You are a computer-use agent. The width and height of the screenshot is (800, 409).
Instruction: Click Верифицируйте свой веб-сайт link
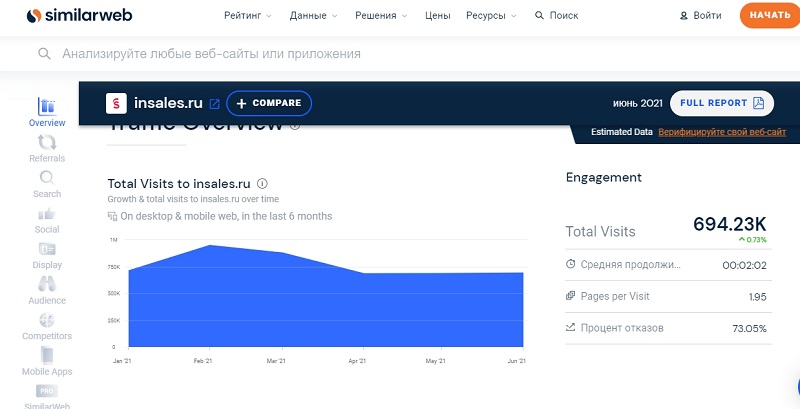[x=722, y=132]
